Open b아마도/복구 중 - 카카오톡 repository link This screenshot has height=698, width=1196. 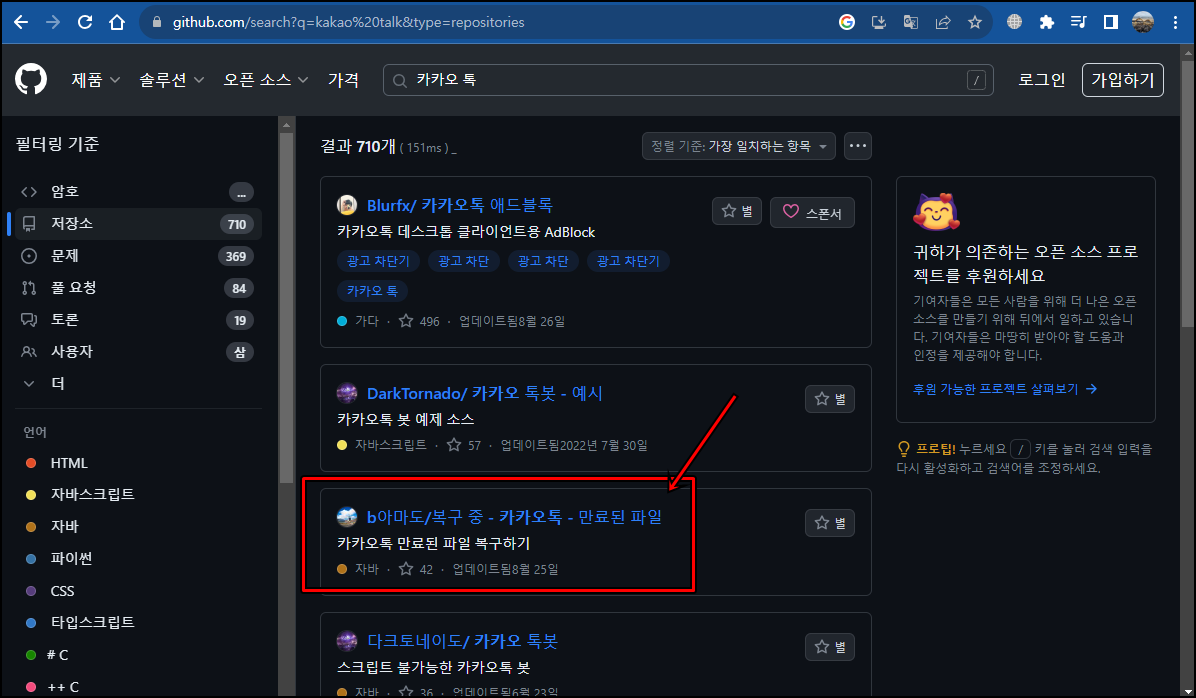(x=514, y=516)
